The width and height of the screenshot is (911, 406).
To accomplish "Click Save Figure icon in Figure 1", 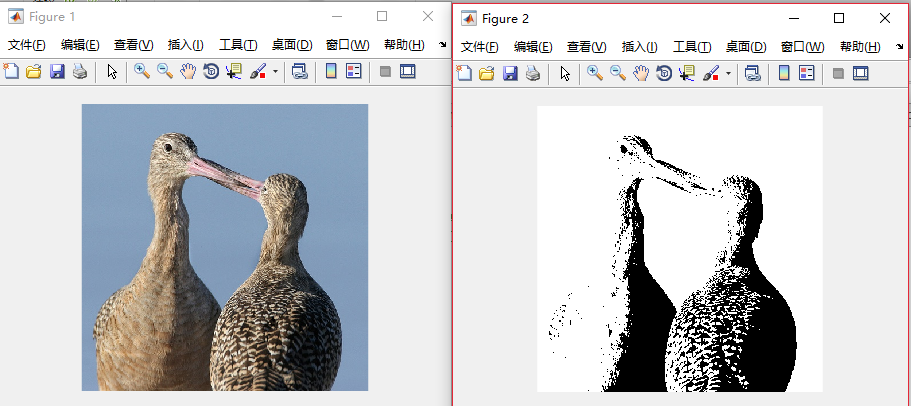I will pyautogui.click(x=57, y=71).
